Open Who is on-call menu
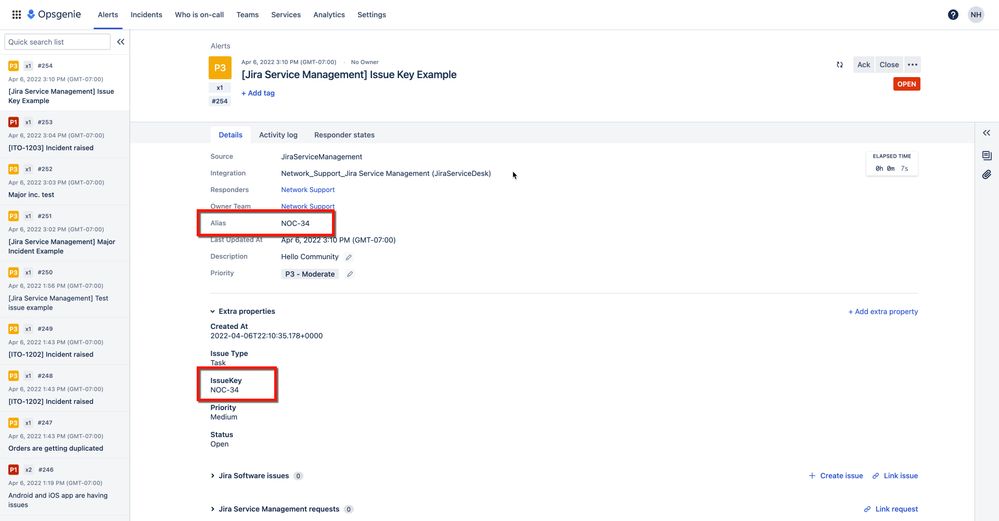 (199, 15)
